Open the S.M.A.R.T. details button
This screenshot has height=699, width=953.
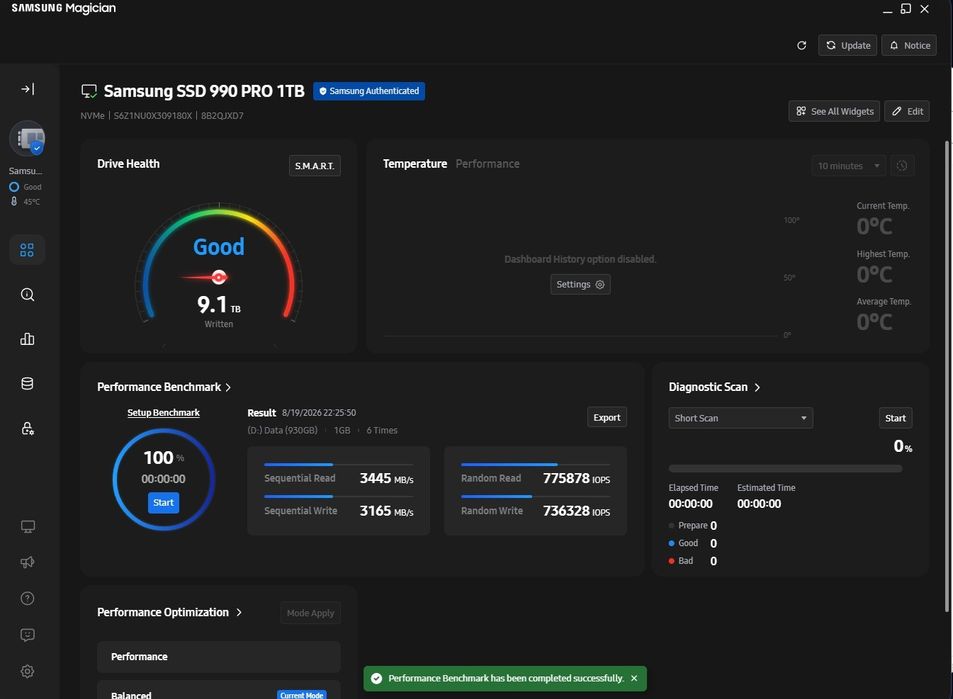pos(314,166)
